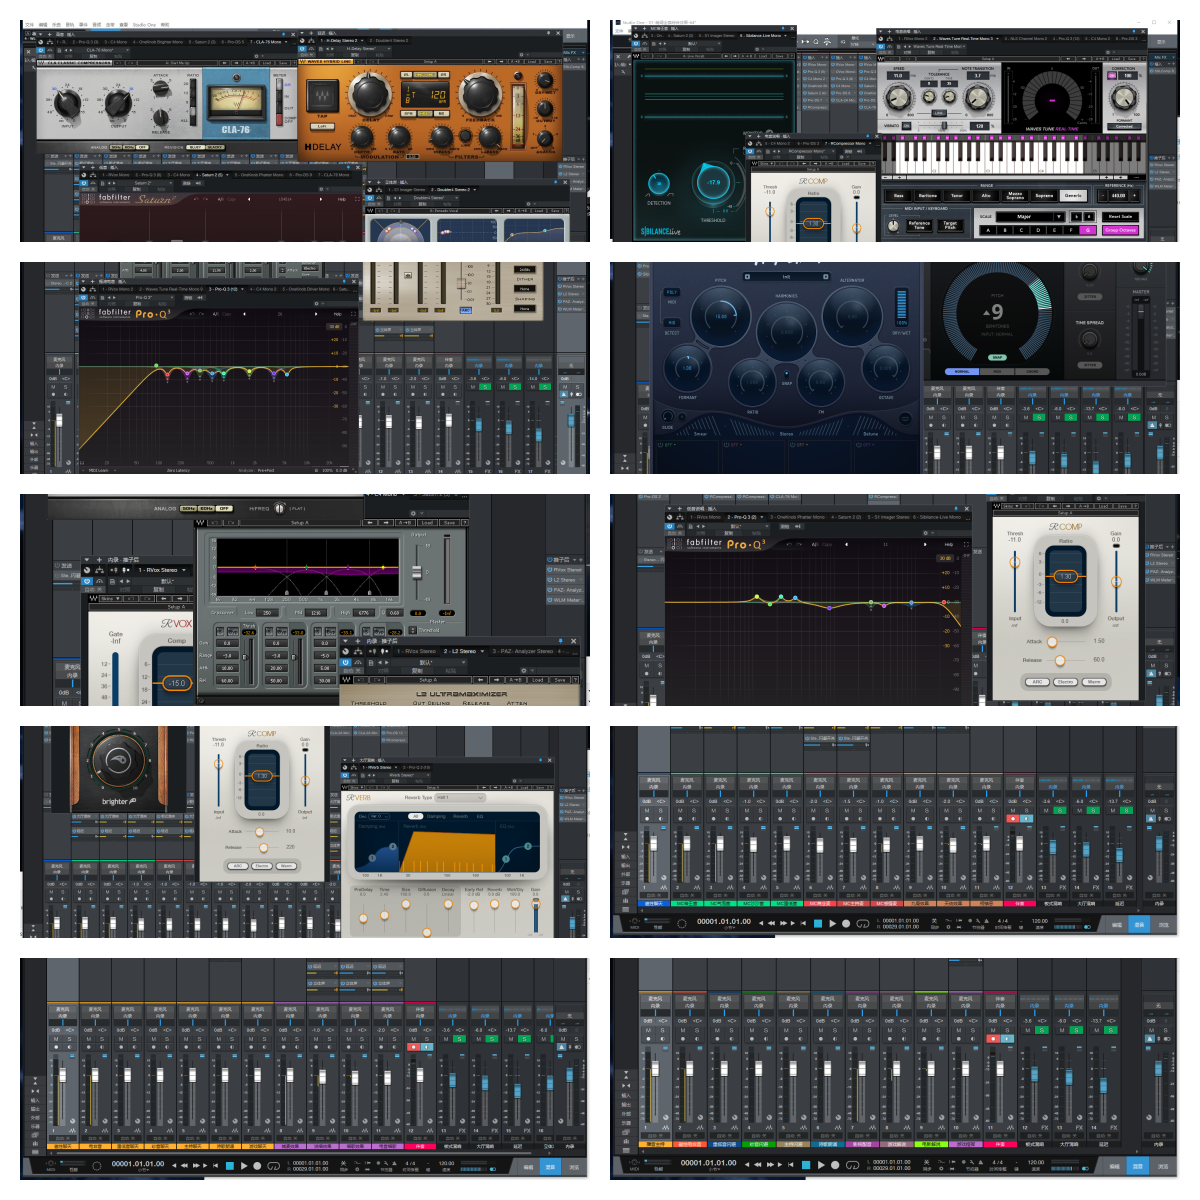
Task: Click the Stop button in bottom-right transport bar
Action: 806,1165
